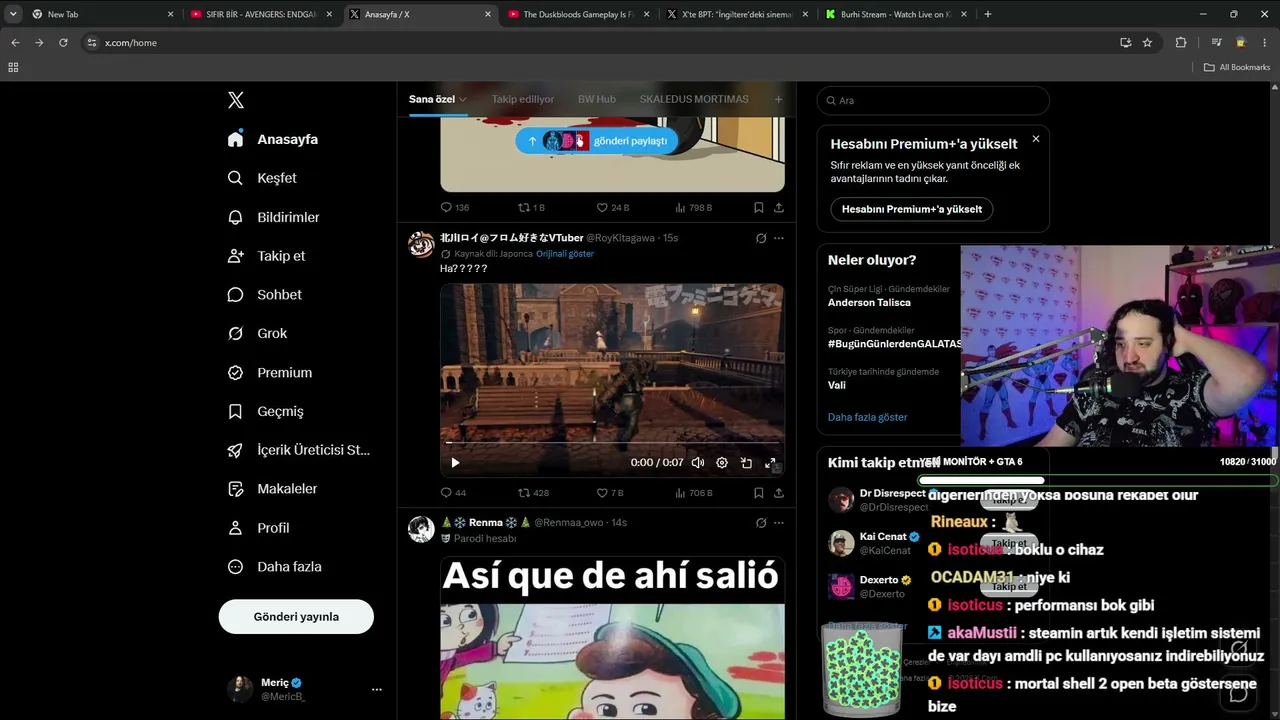Open more options on the Renma post

click(779, 523)
